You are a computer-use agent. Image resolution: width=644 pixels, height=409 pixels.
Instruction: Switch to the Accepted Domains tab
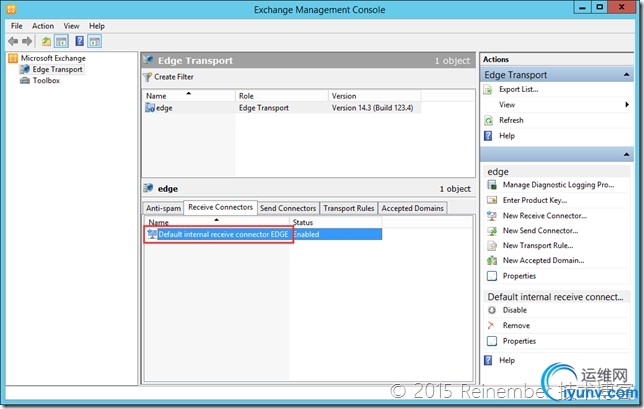click(x=413, y=208)
